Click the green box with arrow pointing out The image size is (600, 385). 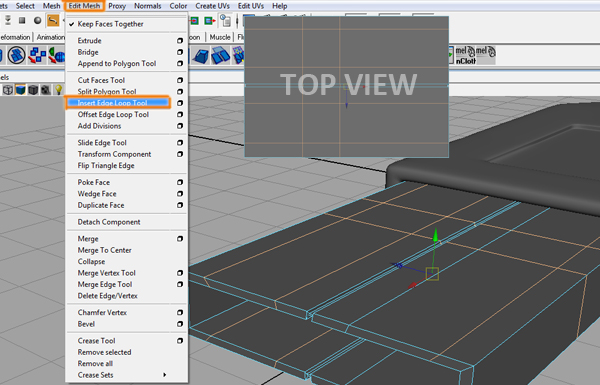point(209,21)
